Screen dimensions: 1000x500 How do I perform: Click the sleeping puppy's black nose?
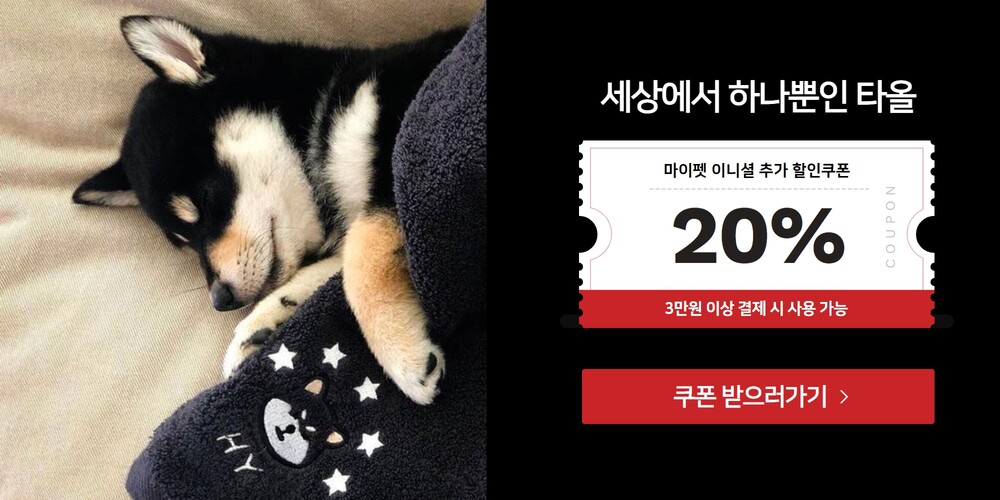(223, 297)
